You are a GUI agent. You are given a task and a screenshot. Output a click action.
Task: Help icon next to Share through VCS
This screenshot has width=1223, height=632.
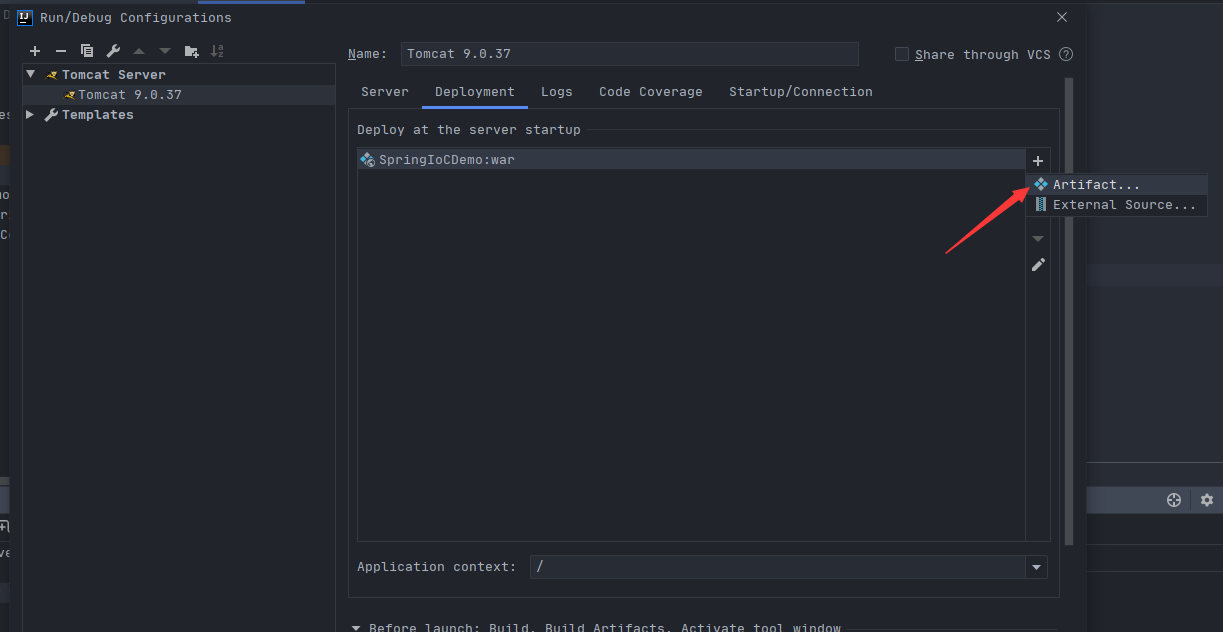(x=1066, y=54)
